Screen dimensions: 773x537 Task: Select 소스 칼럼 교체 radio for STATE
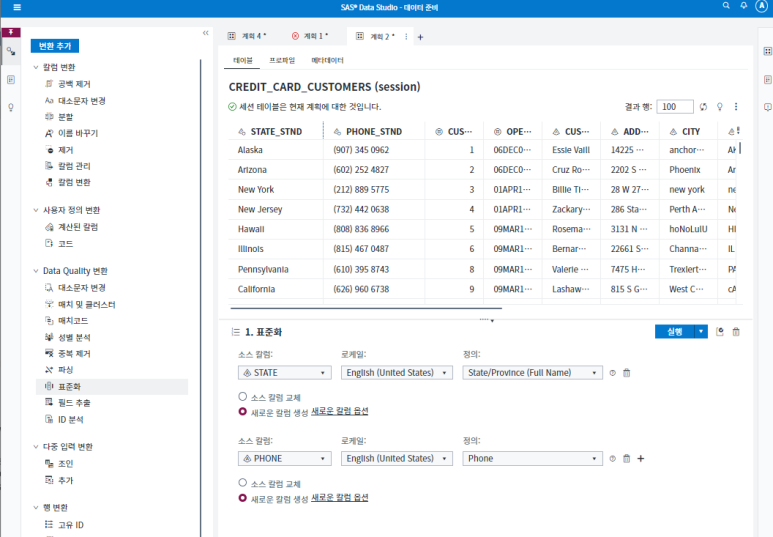243,396
